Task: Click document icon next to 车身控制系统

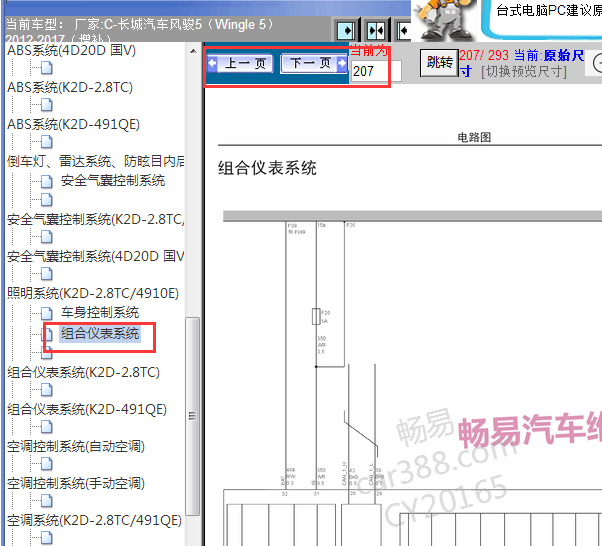Action: click(x=47, y=313)
